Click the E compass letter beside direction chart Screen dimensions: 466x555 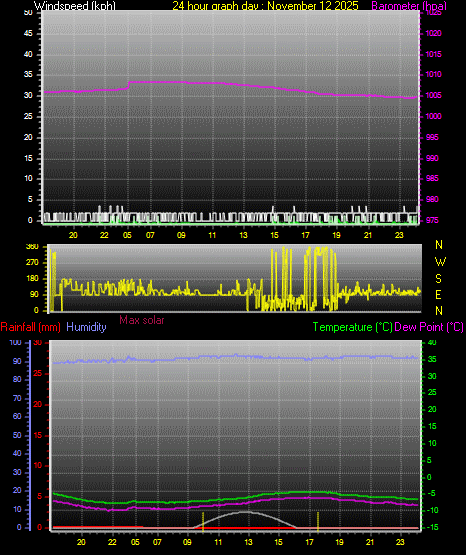438,294
